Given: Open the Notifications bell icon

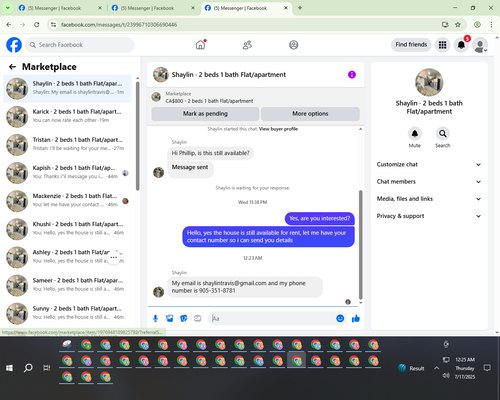Looking at the screenshot, I should coord(461,45).
